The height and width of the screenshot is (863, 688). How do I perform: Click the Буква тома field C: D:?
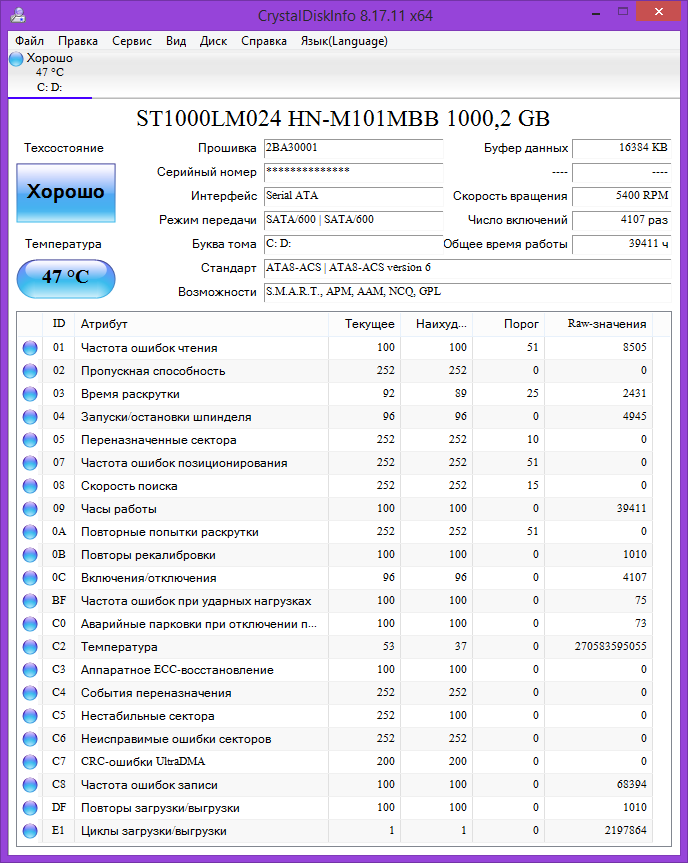pyautogui.click(x=353, y=244)
